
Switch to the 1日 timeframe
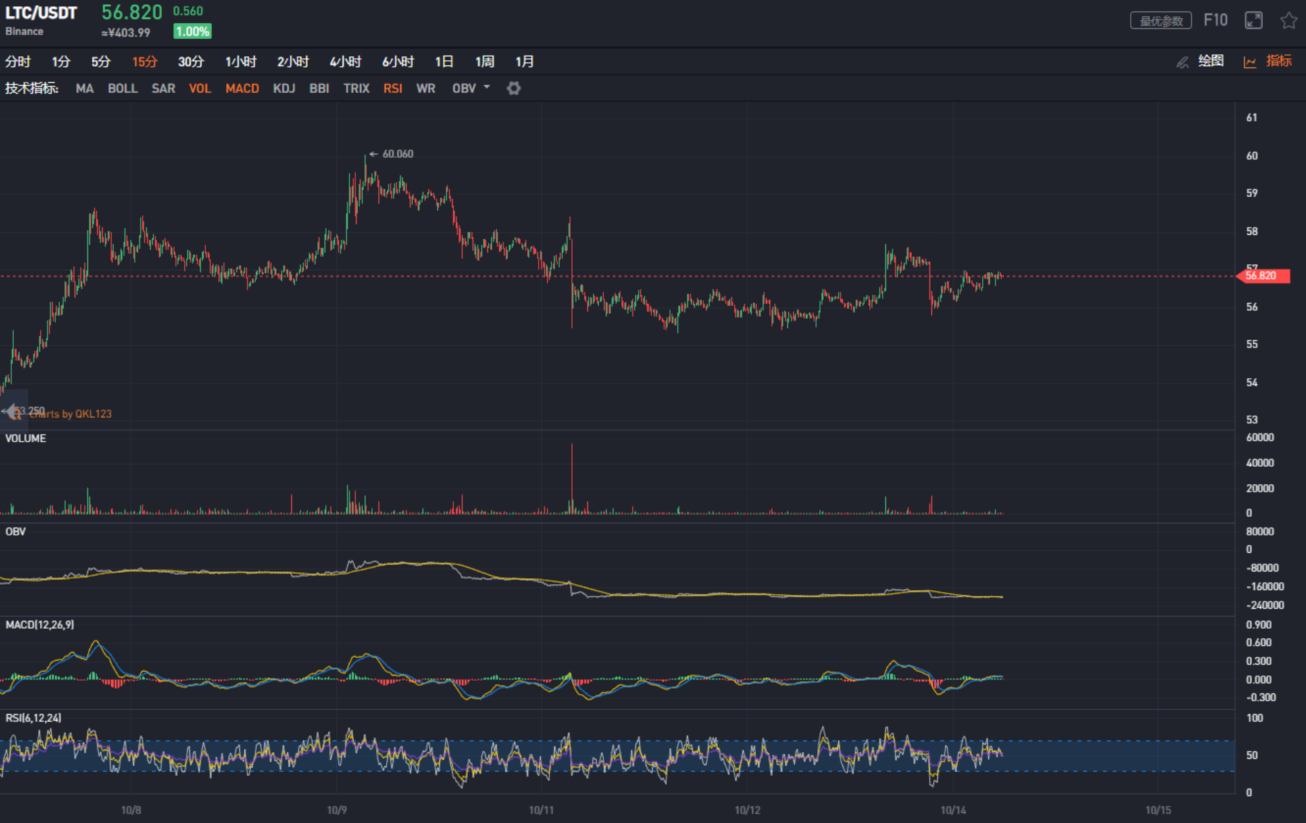point(444,61)
